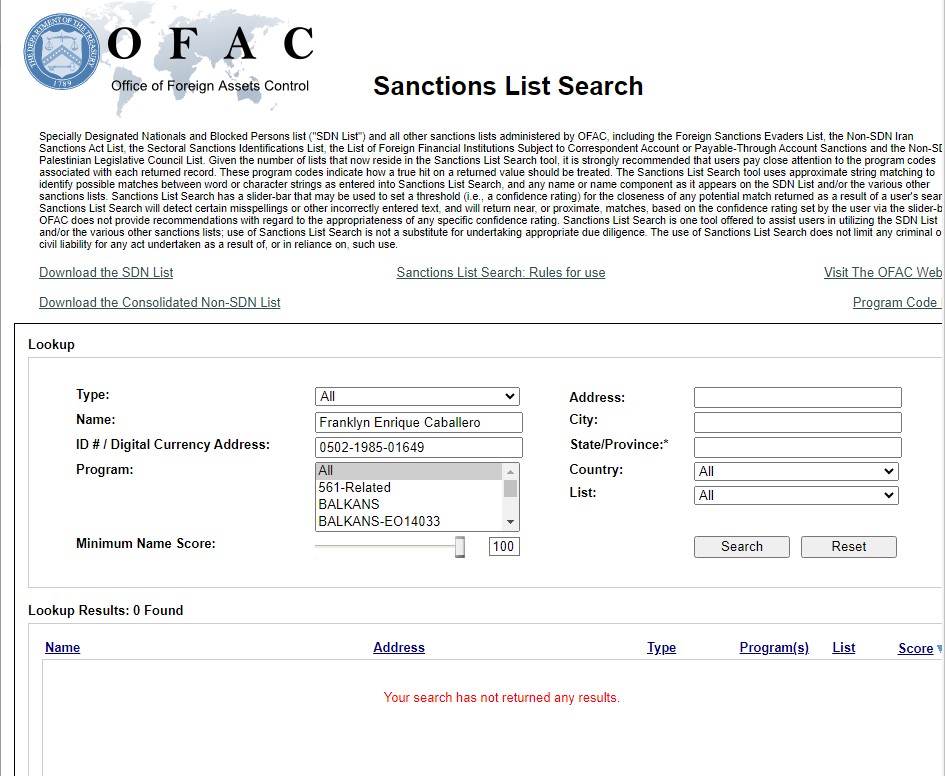Open the Type dropdown
The image size is (945, 776).
tap(417, 396)
